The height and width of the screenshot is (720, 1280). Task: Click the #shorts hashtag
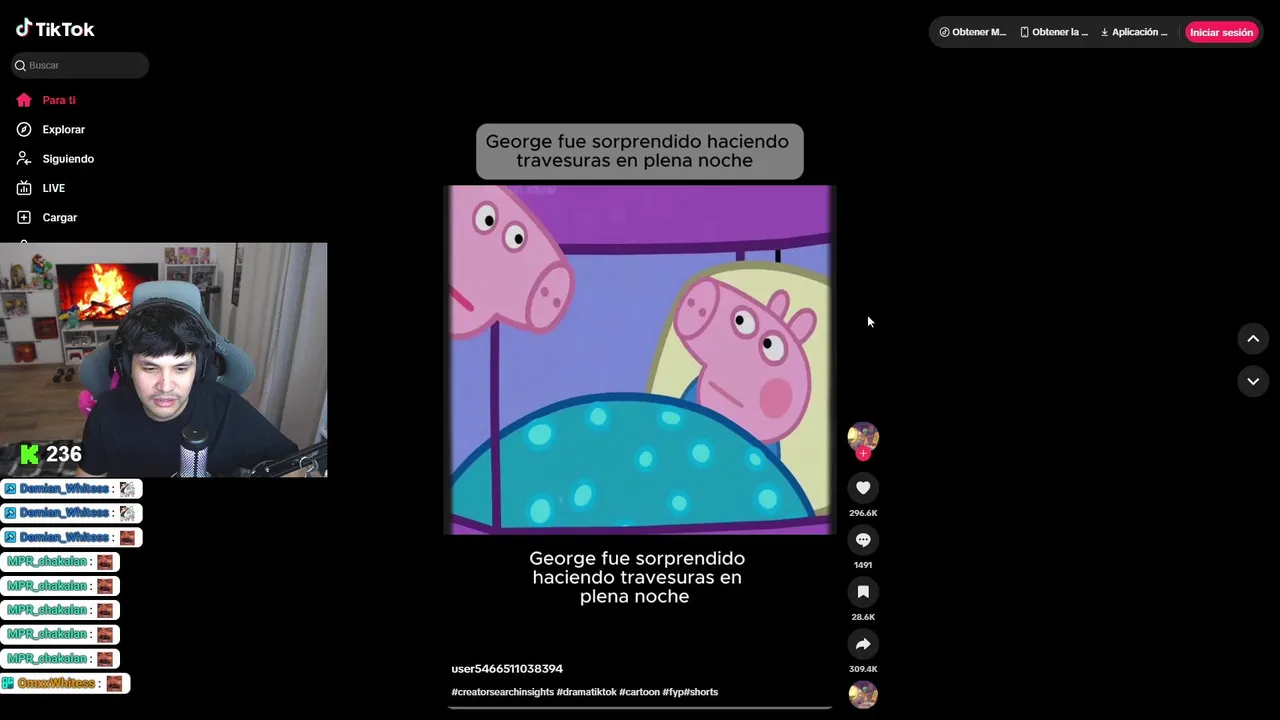tap(701, 692)
